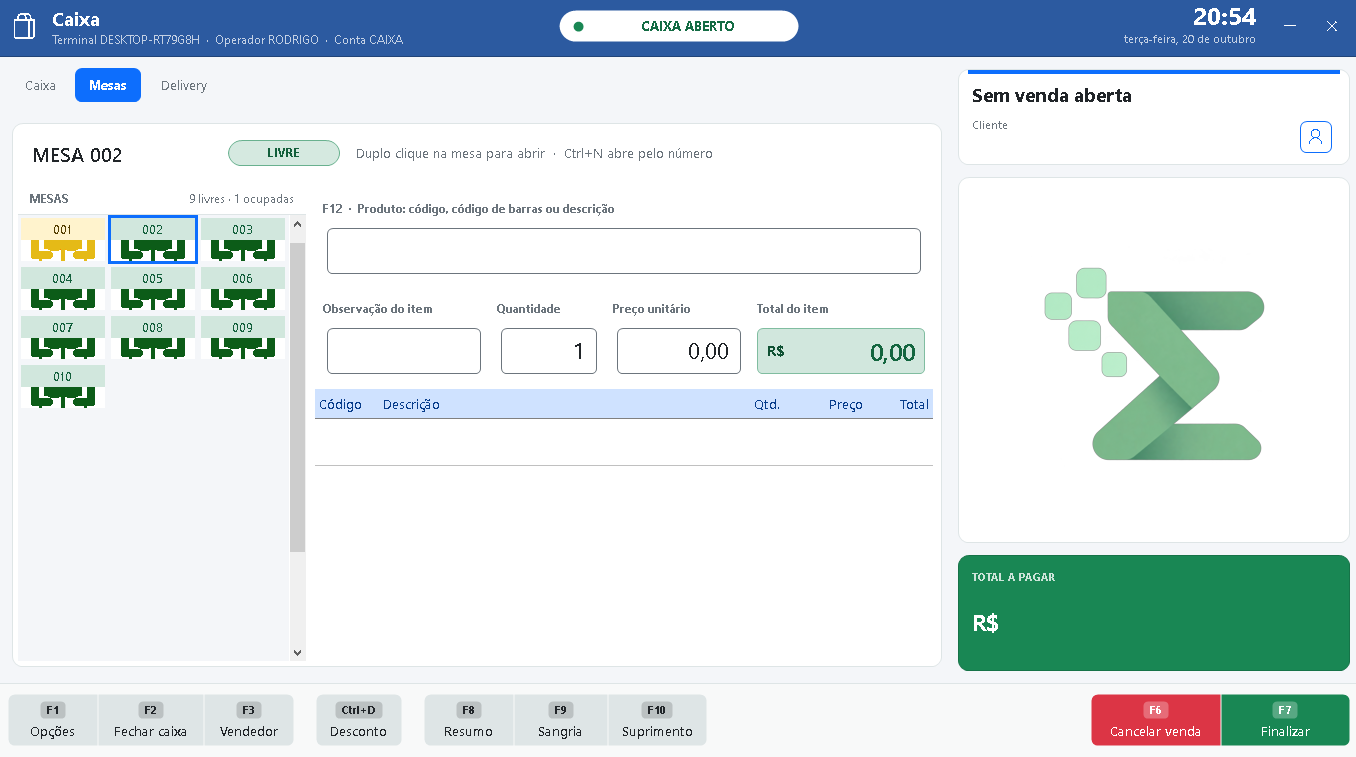
Task: Click the Vendedor F3 button
Action: [x=249, y=720]
